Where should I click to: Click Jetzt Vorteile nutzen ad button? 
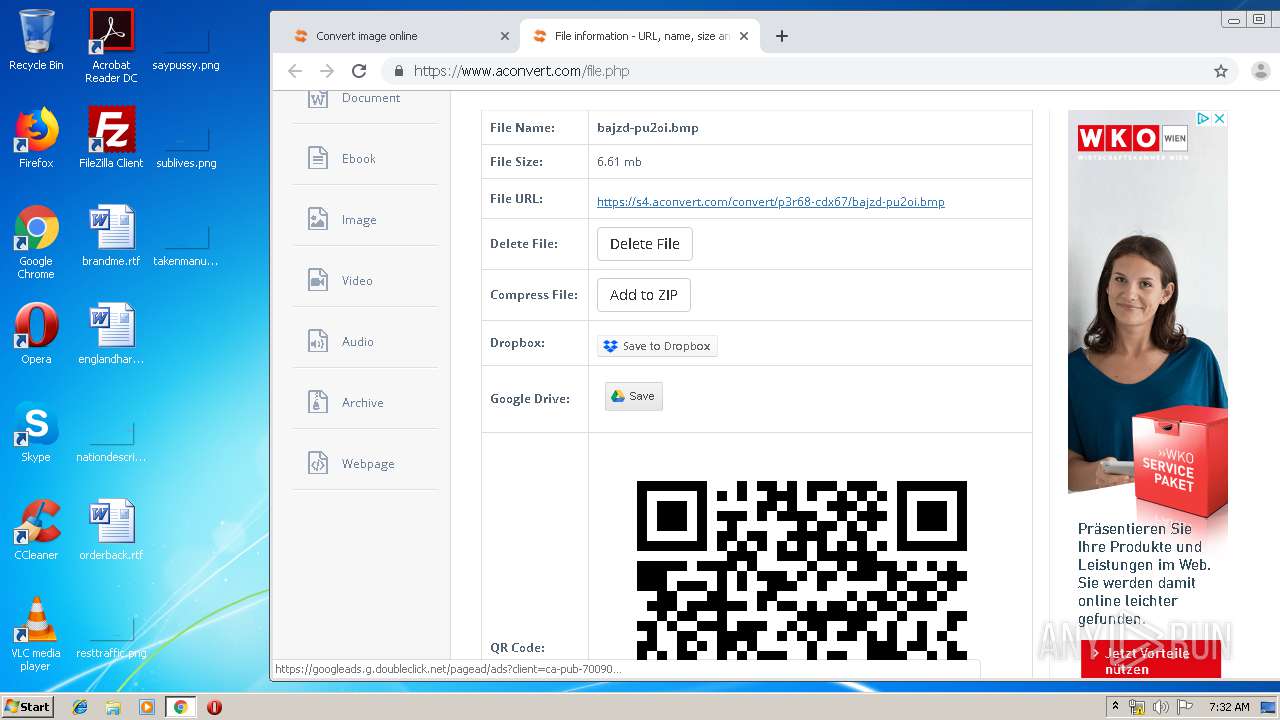click(1150, 660)
